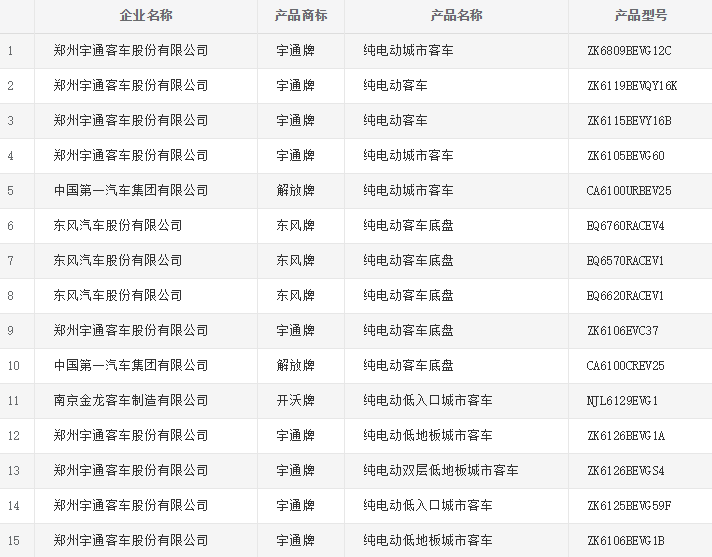Click 纯电动客车 product name in row 3

395,120
